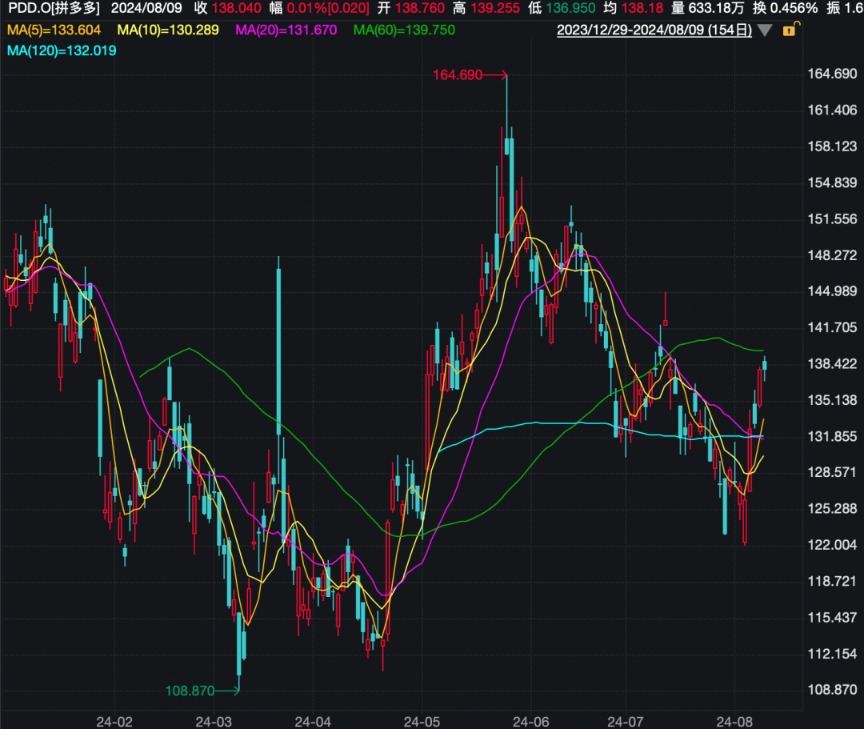Click the closing price 138.040 value
This screenshot has height=729, width=864.
pos(238,8)
